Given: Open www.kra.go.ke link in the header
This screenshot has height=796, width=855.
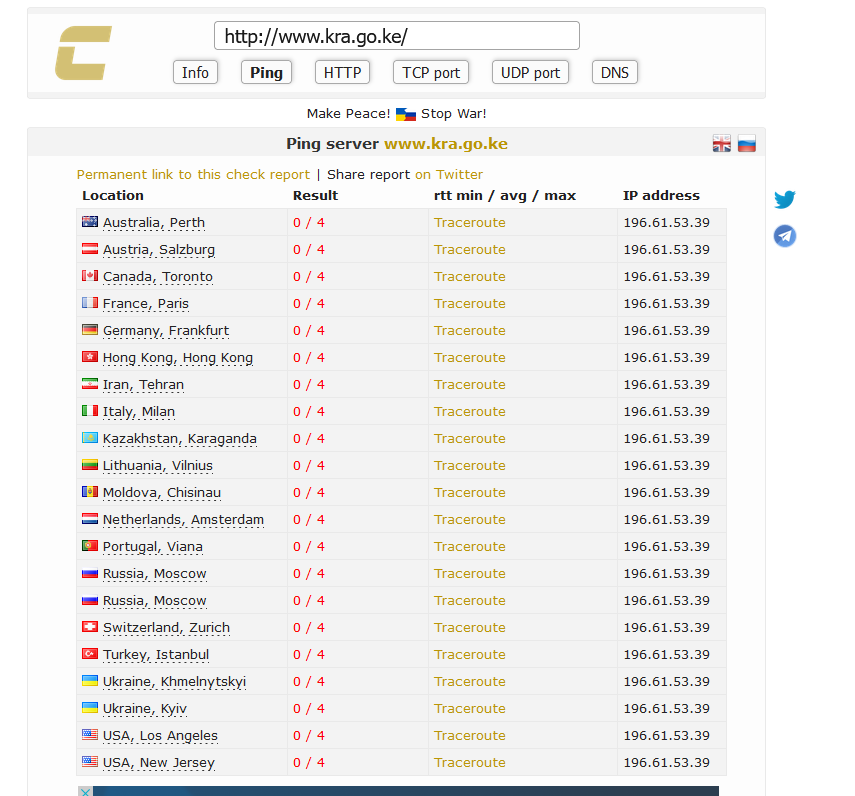Looking at the screenshot, I should (446, 144).
